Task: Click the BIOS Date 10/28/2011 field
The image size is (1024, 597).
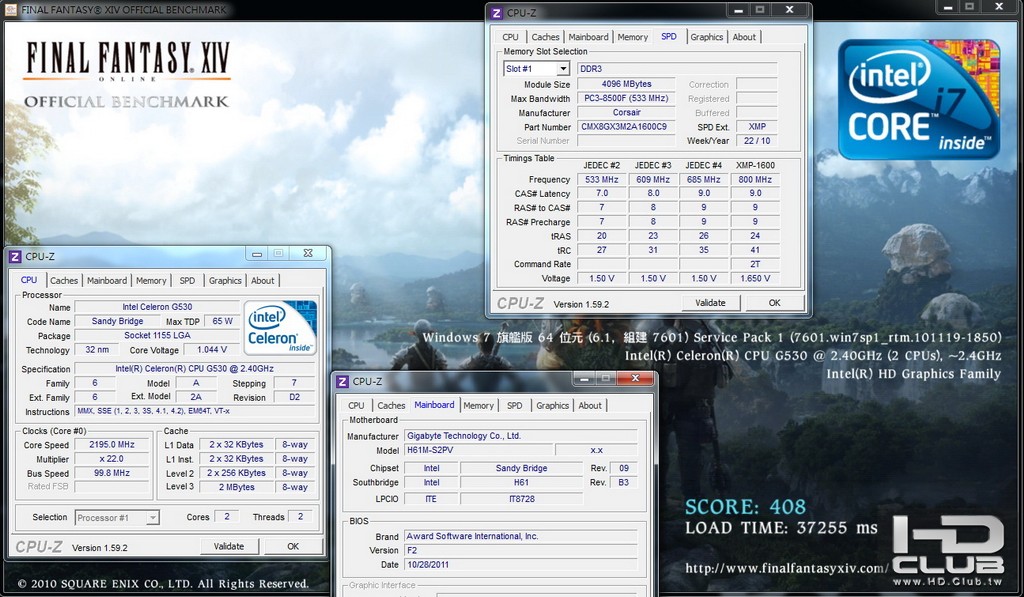Action: pyautogui.click(x=520, y=565)
